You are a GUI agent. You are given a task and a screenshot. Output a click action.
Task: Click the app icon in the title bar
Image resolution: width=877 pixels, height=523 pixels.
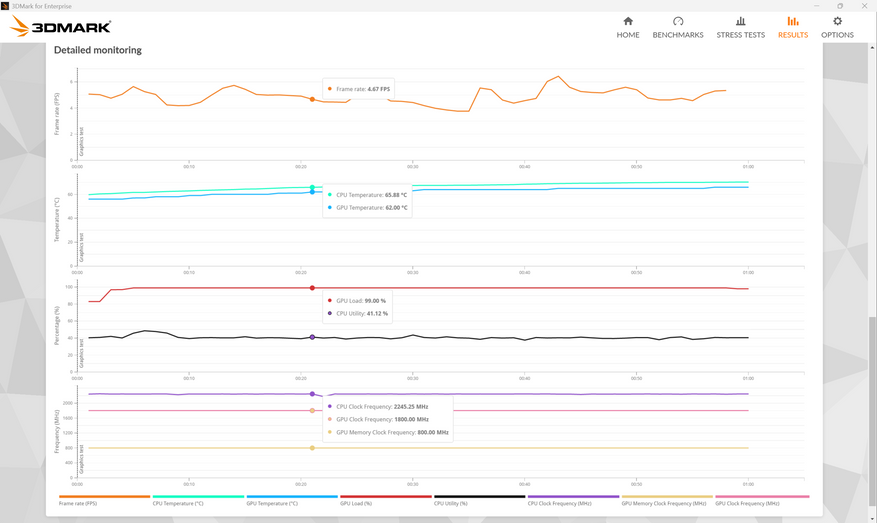(x=6, y=5)
